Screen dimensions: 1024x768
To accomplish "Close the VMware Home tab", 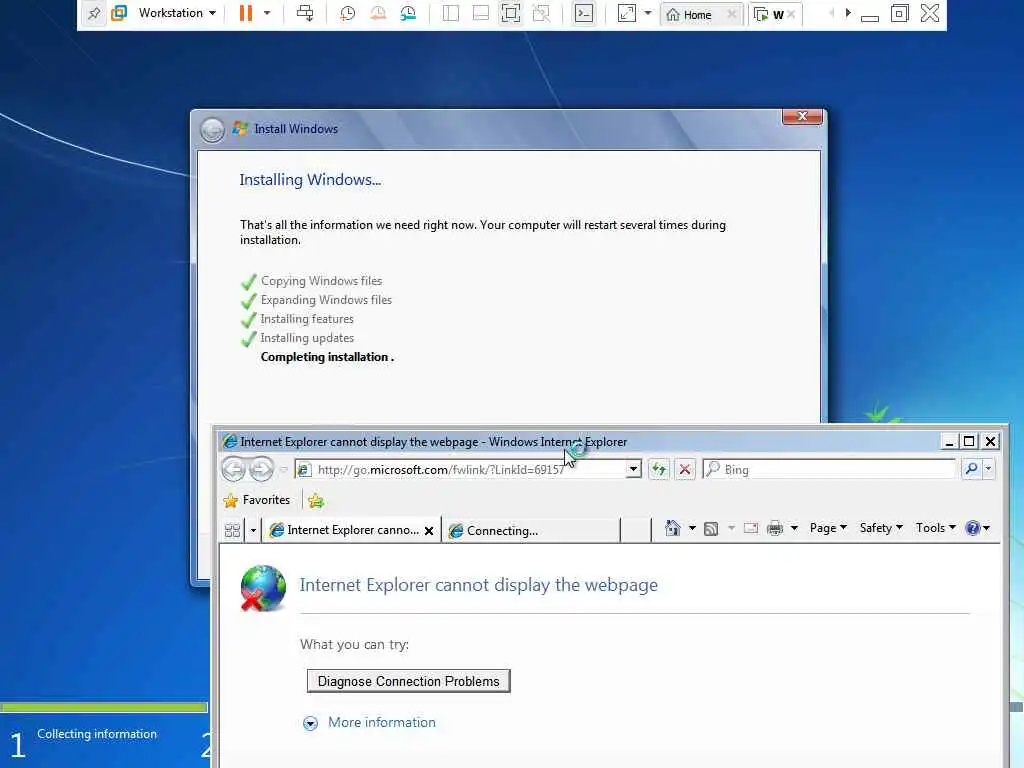I will [x=731, y=14].
